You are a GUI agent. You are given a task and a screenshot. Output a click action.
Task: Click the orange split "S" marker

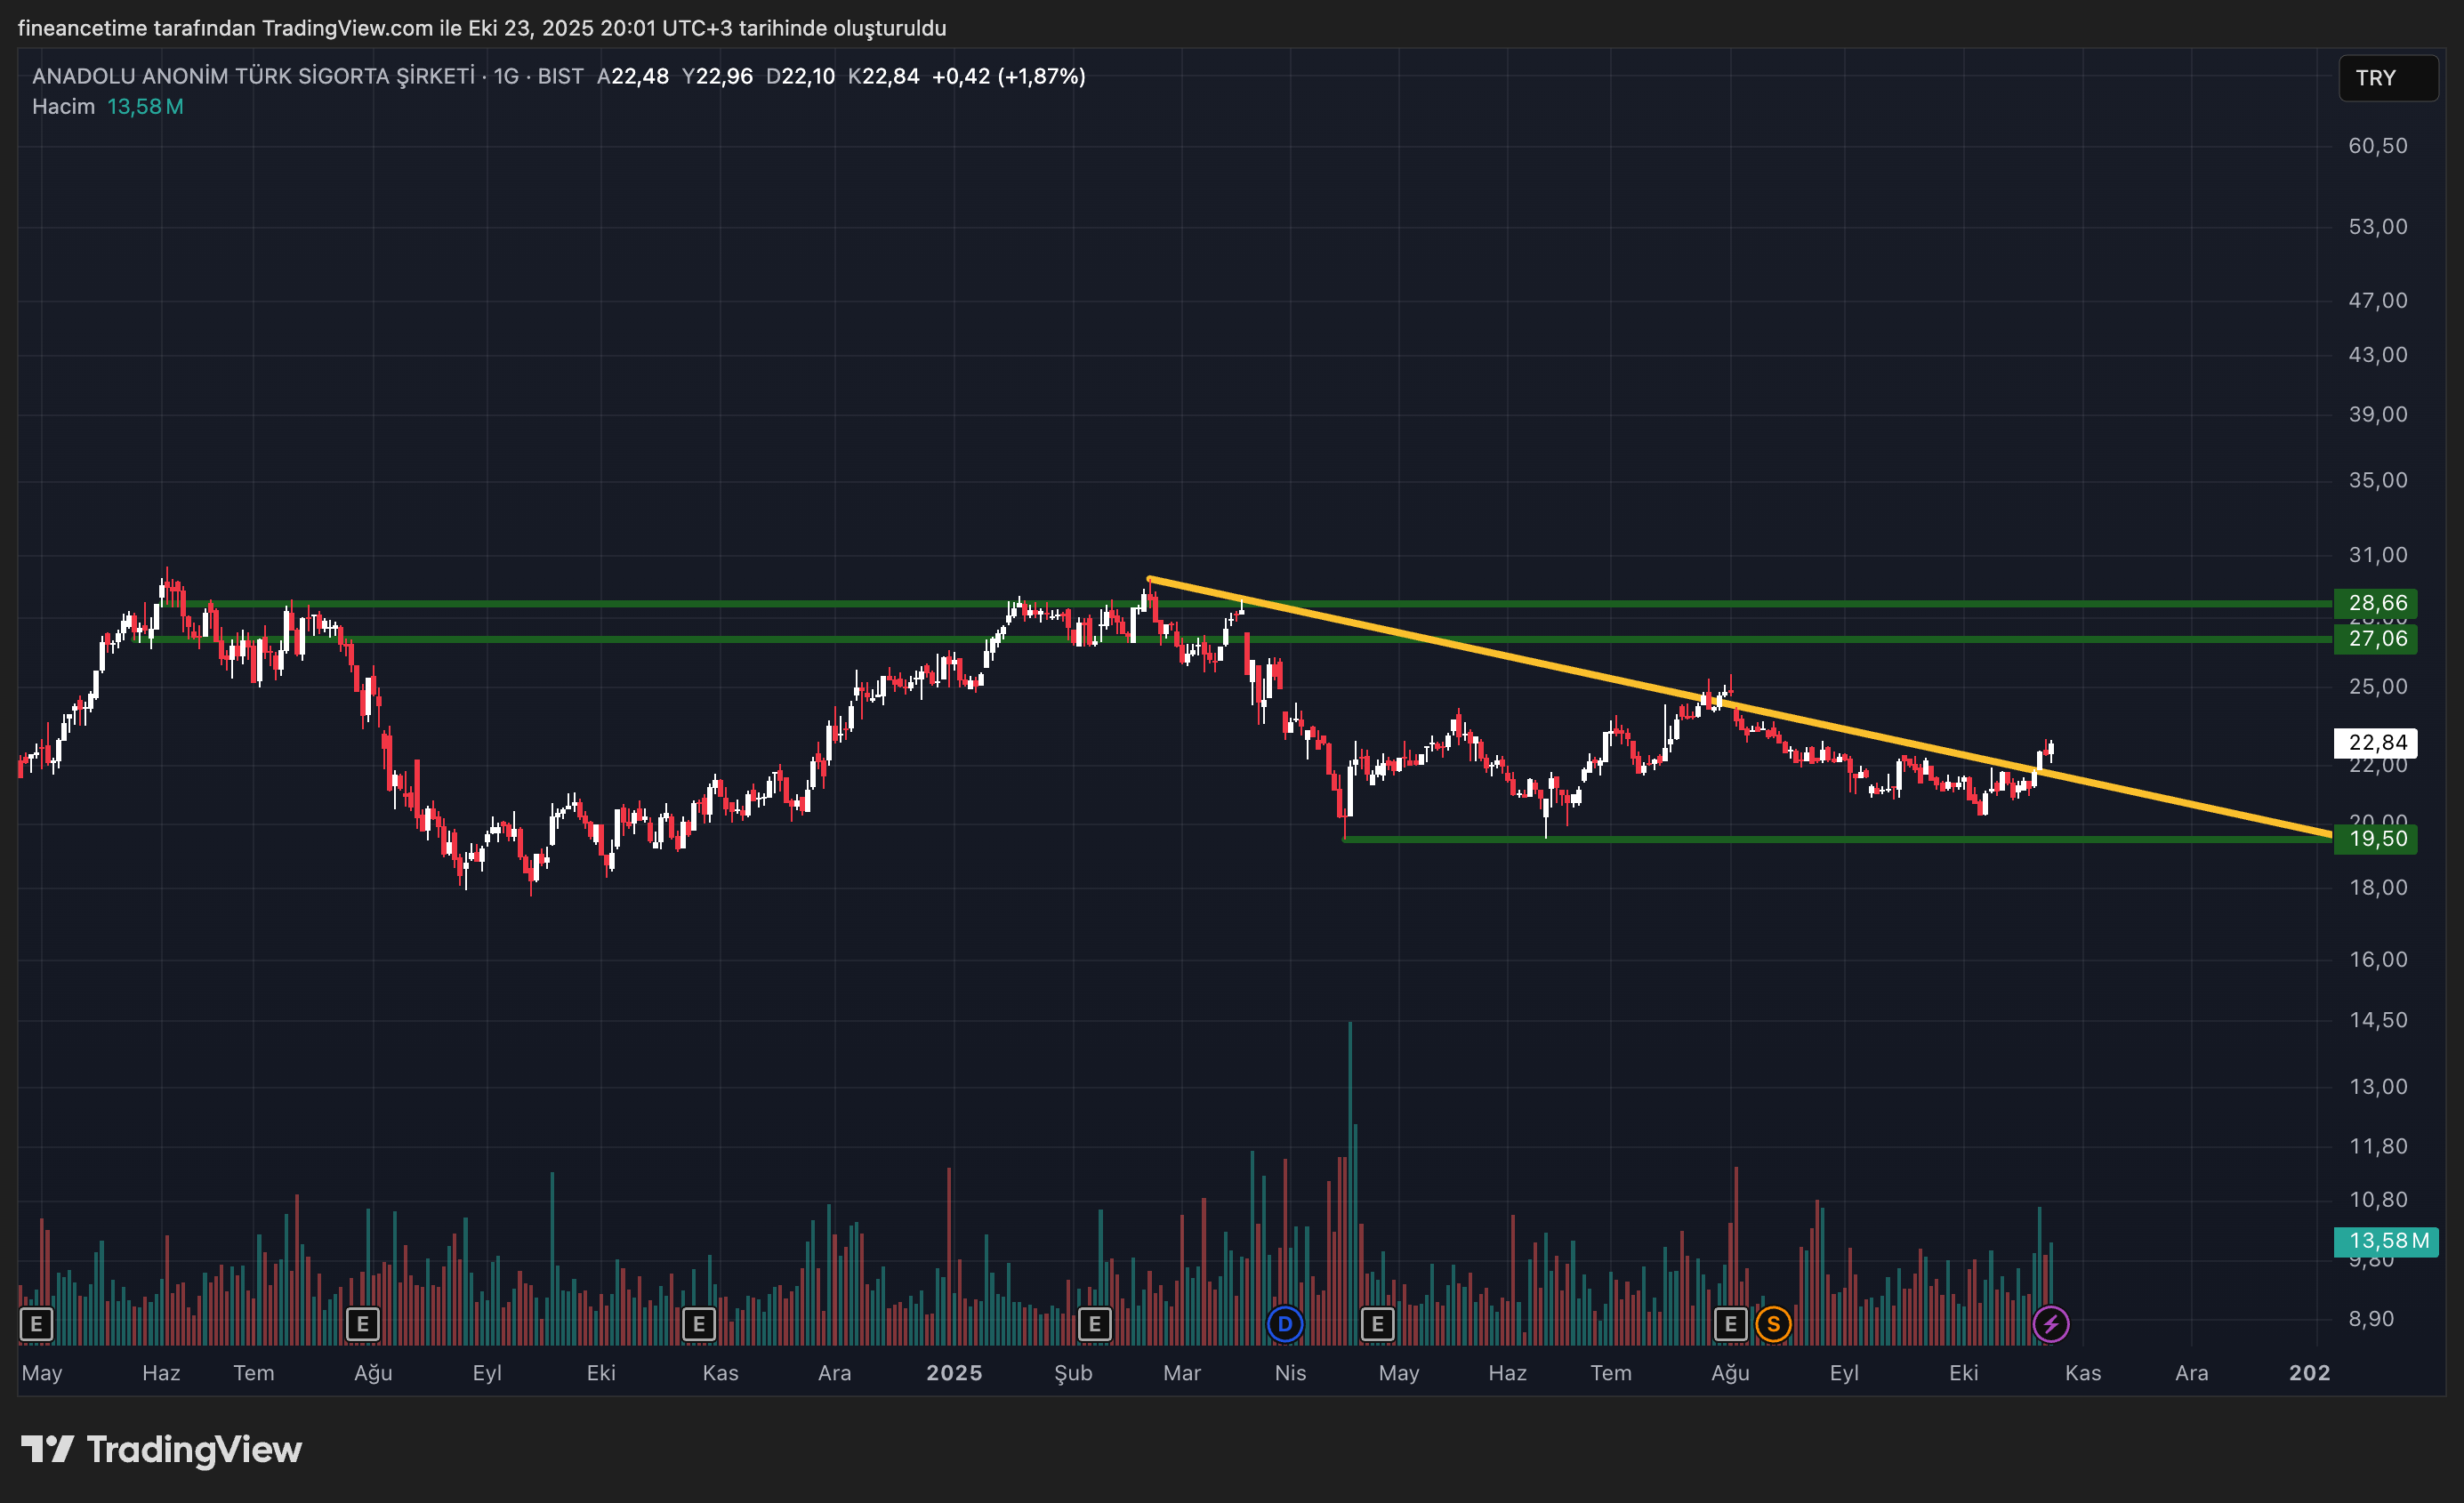[1773, 1325]
